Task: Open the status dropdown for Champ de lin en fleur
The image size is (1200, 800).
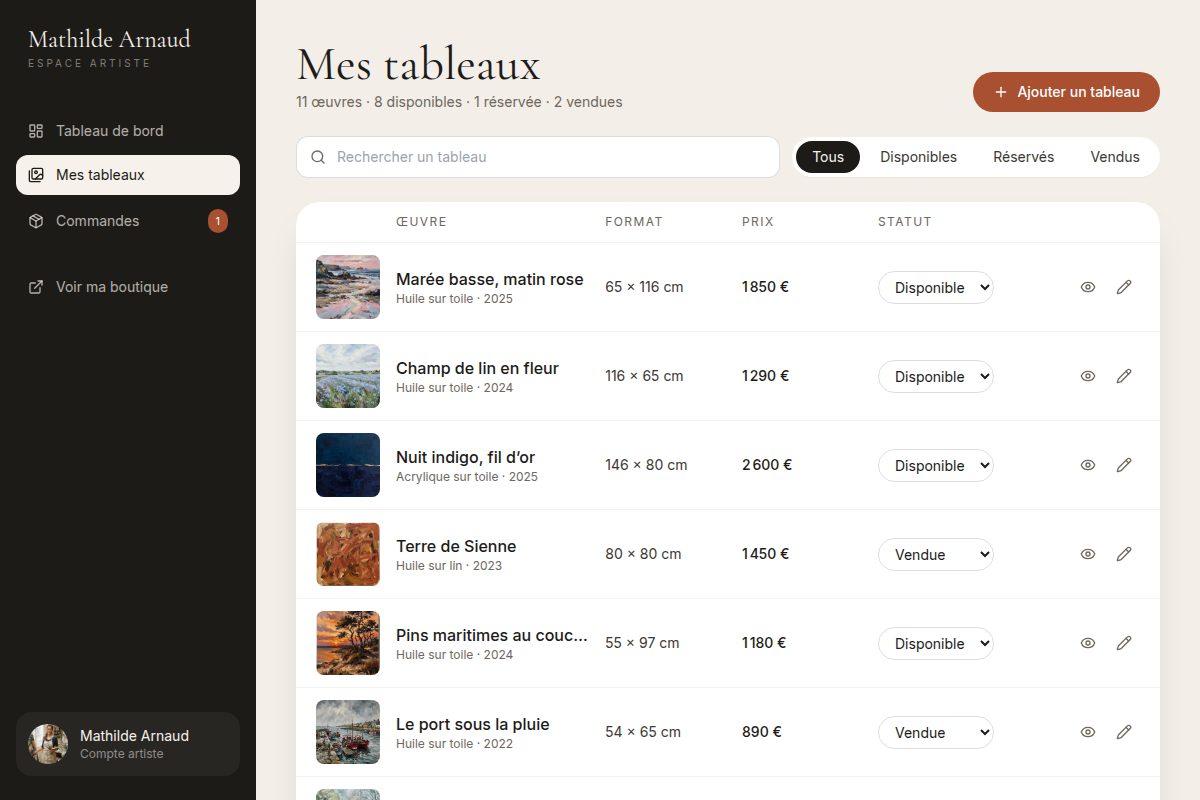Action: (x=936, y=377)
